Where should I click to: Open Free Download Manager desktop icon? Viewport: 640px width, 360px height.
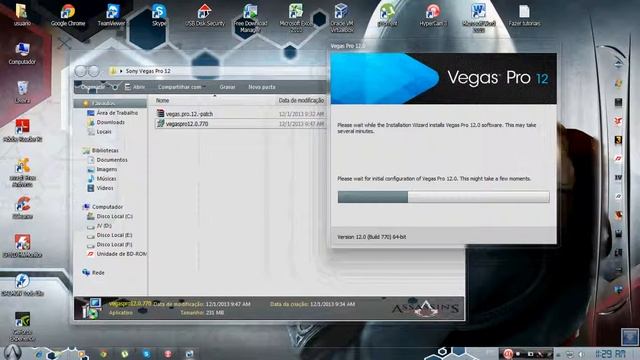(250, 18)
